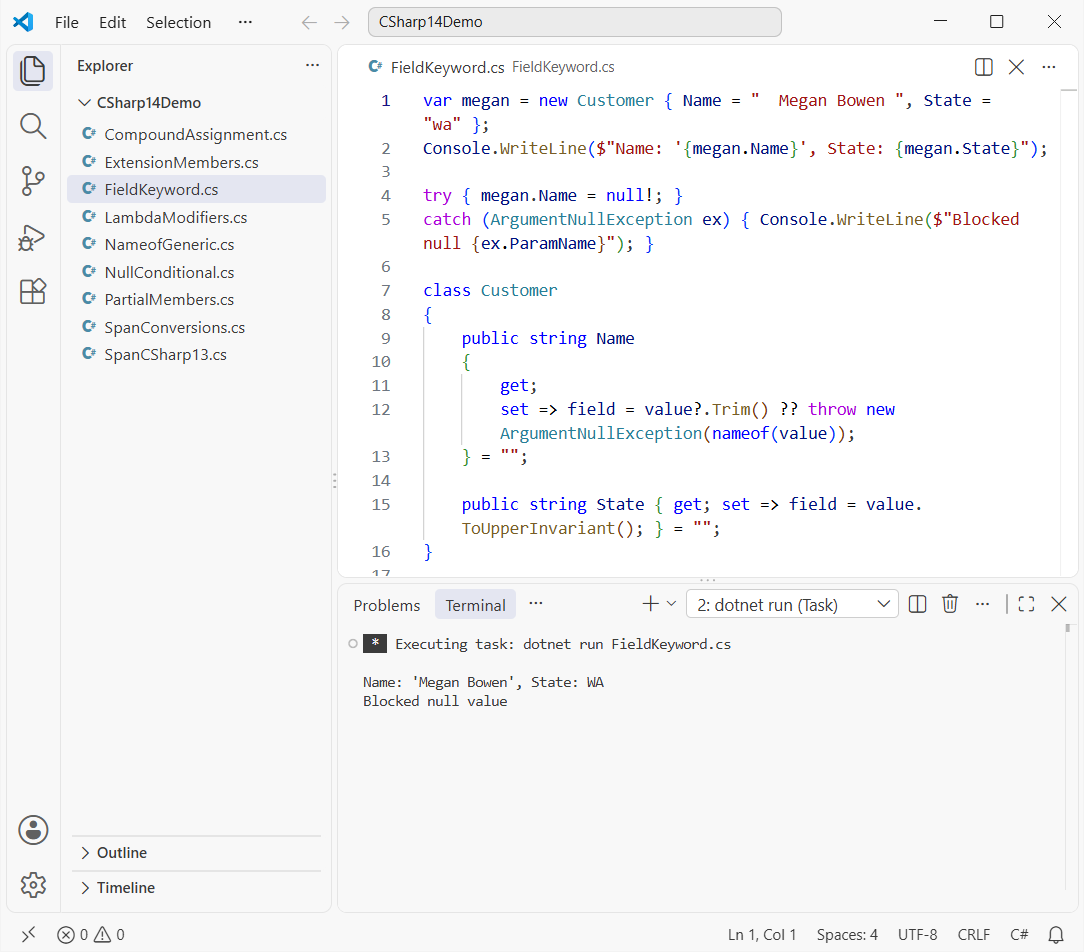Go forward with the right arrow

(342, 23)
